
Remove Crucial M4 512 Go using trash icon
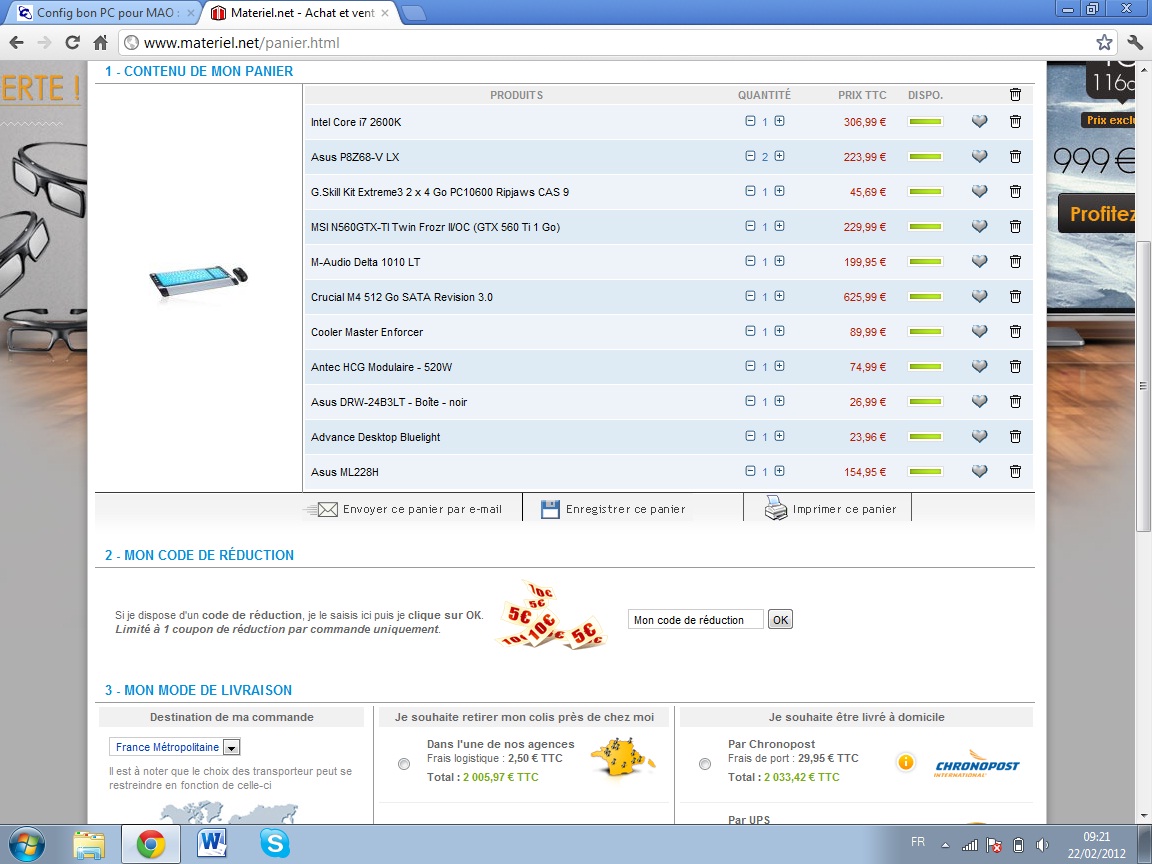[1015, 297]
